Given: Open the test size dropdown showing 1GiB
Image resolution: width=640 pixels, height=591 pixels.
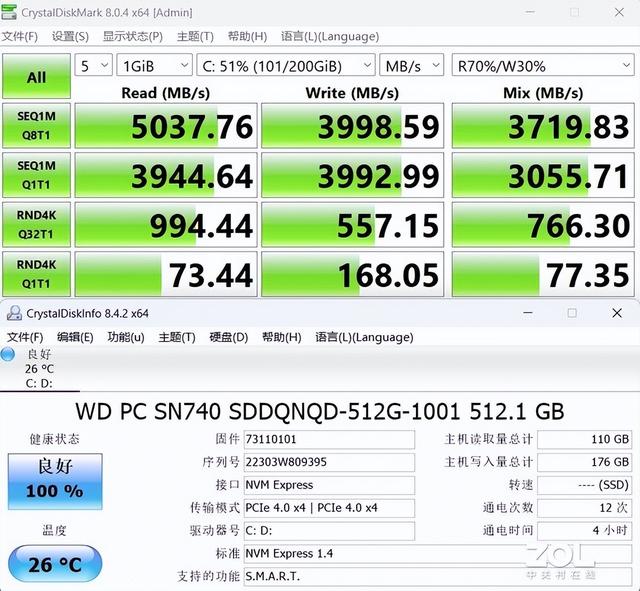Looking at the screenshot, I should click(x=155, y=65).
